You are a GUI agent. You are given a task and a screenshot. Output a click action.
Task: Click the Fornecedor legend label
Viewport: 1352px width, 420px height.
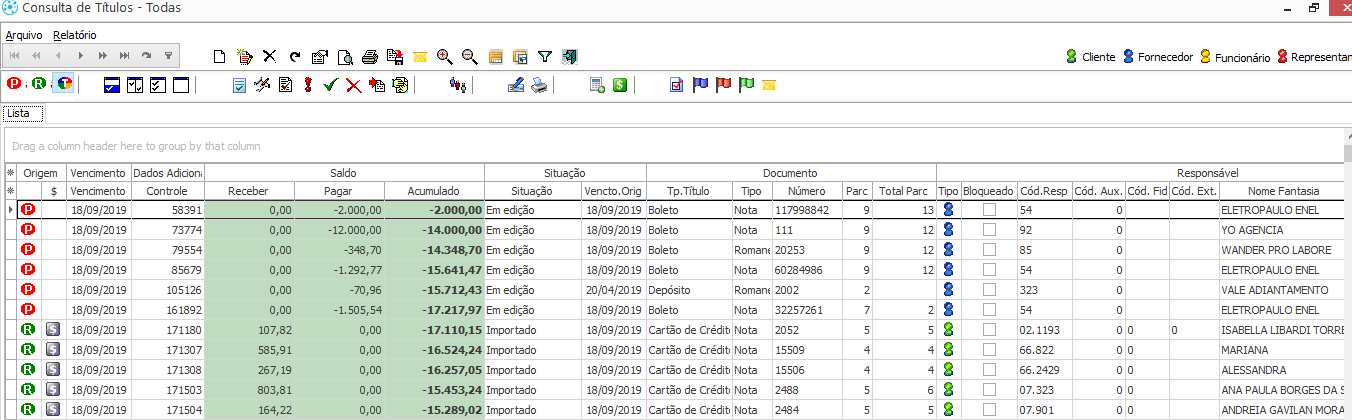pyautogui.click(x=1165, y=57)
